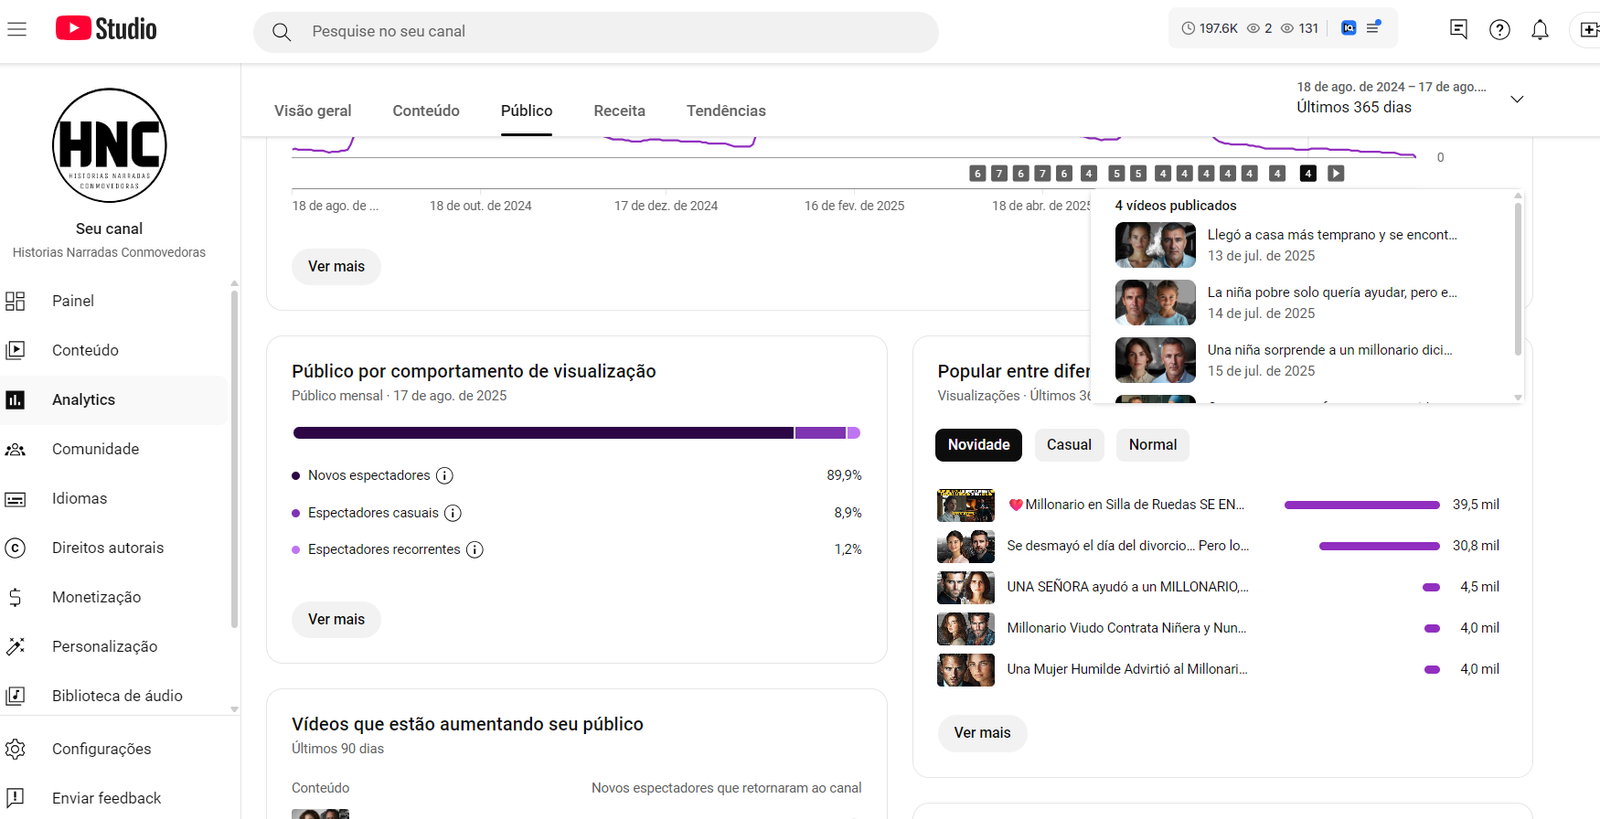Click Historias Narradas Conmovedoras channel name
1600x819 pixels.
109,253
